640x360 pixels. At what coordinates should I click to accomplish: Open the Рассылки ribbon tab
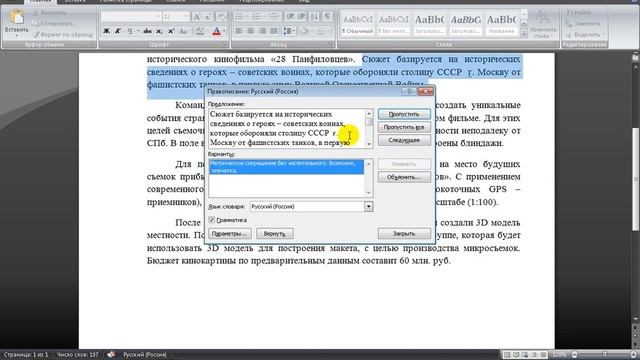click(212, 1)
